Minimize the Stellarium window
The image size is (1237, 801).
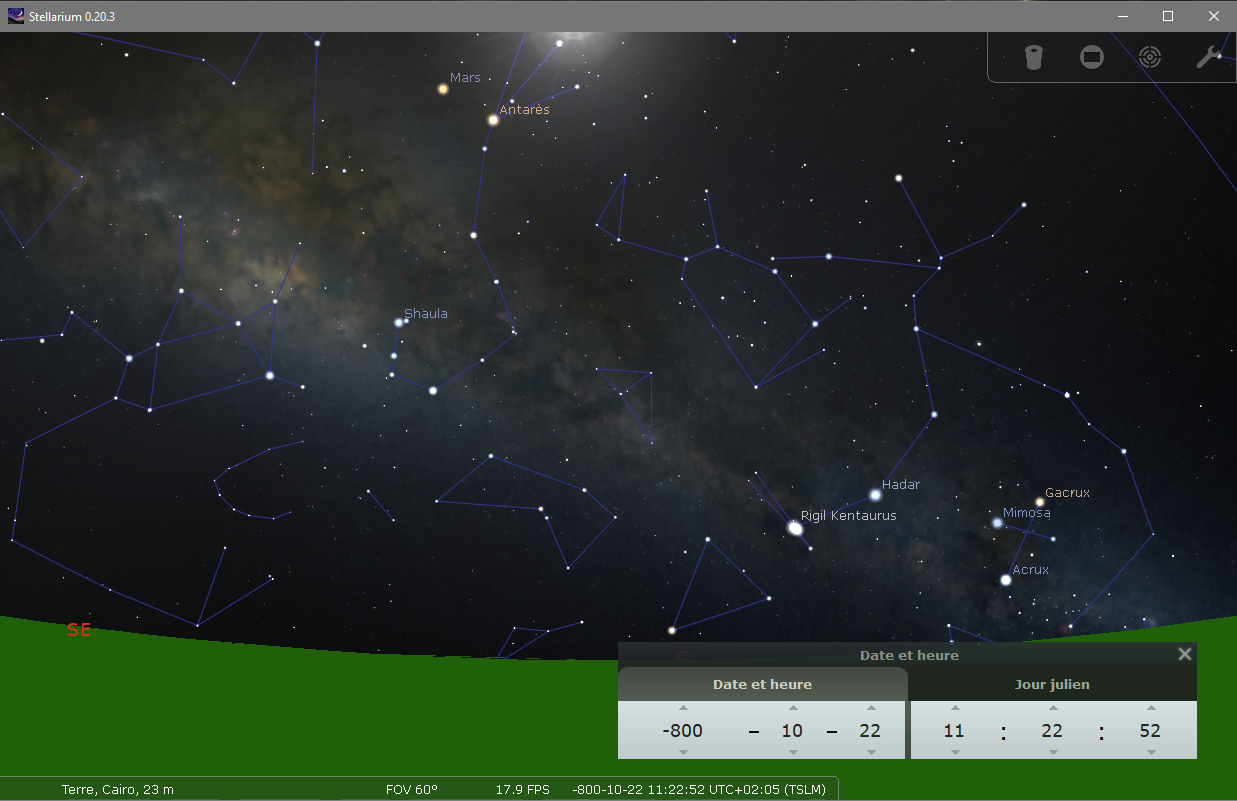click(1122, 16)
